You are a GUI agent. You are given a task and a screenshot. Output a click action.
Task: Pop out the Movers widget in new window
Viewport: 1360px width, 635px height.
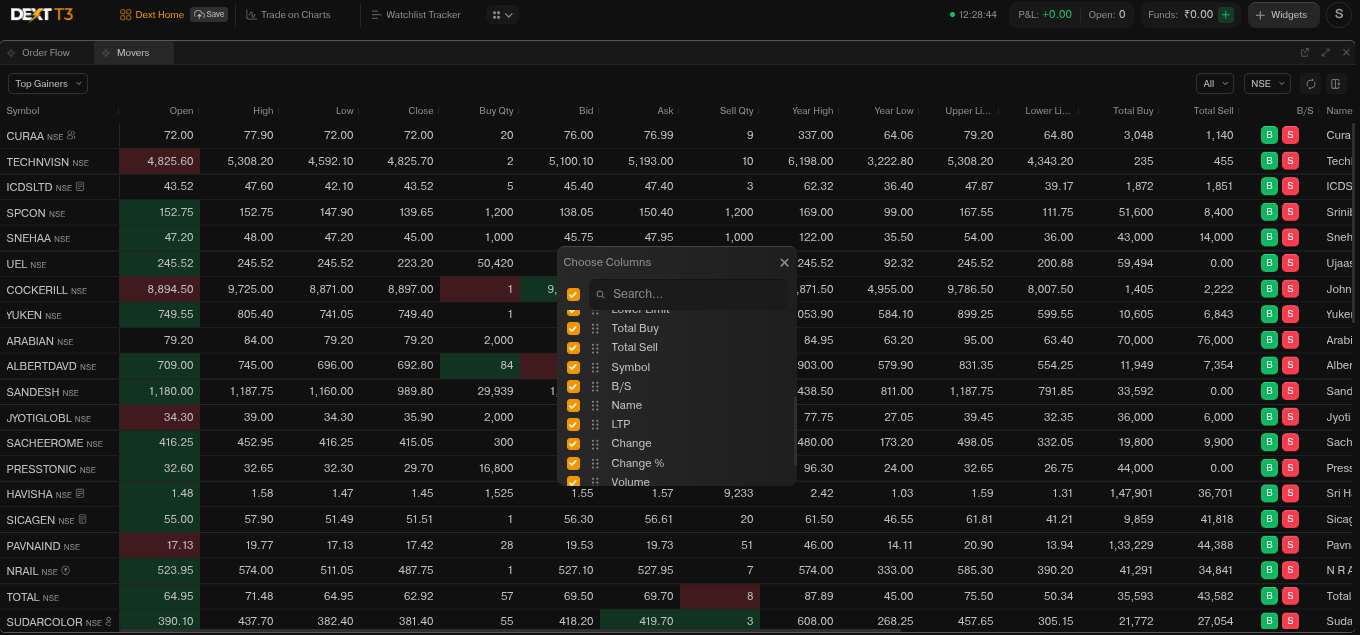(x=1305, y=52)
